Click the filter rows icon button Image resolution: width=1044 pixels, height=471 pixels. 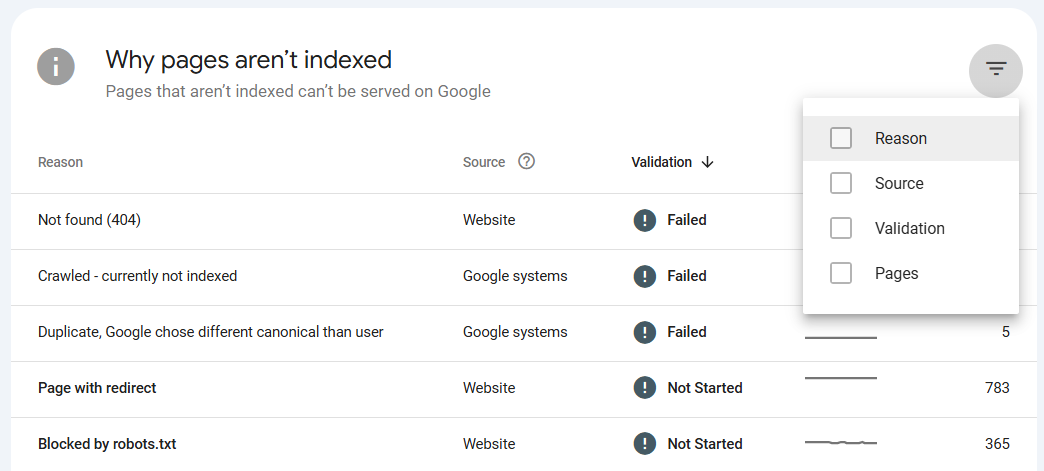995,70
